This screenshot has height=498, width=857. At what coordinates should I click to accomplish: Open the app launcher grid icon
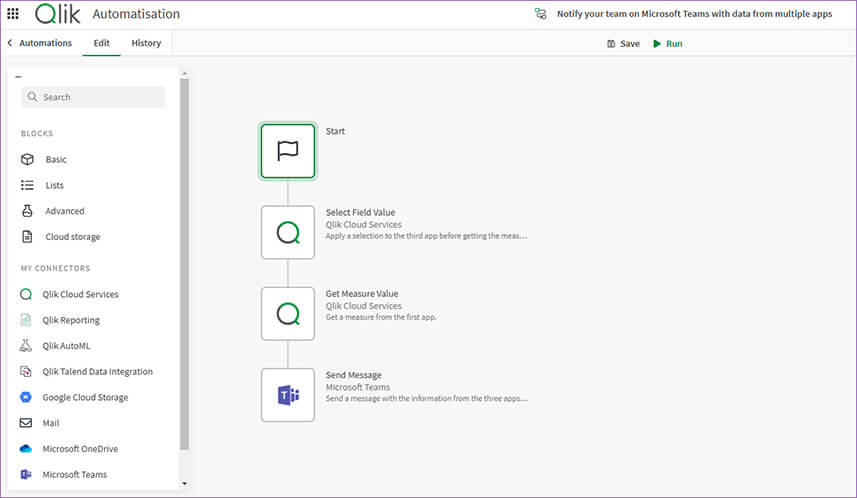[x=13, y=14]
